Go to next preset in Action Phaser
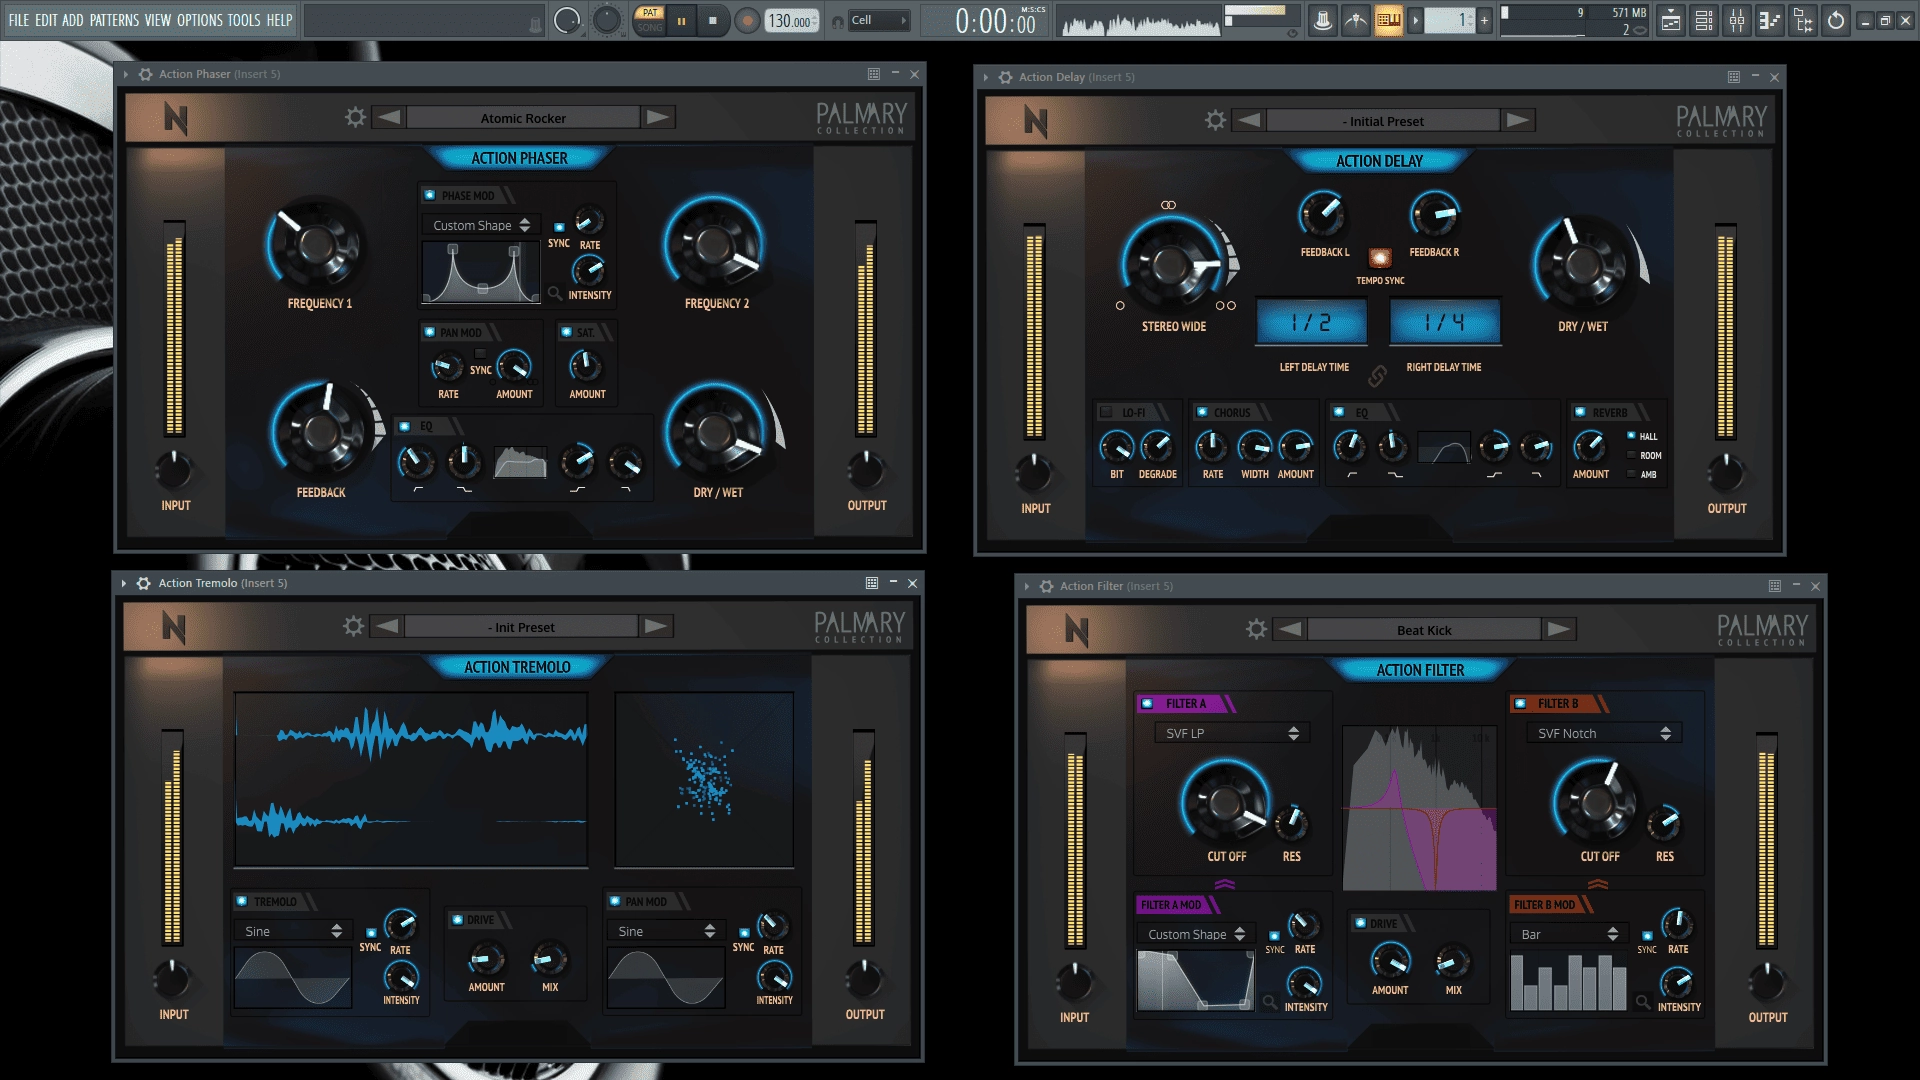 [658, 117]
